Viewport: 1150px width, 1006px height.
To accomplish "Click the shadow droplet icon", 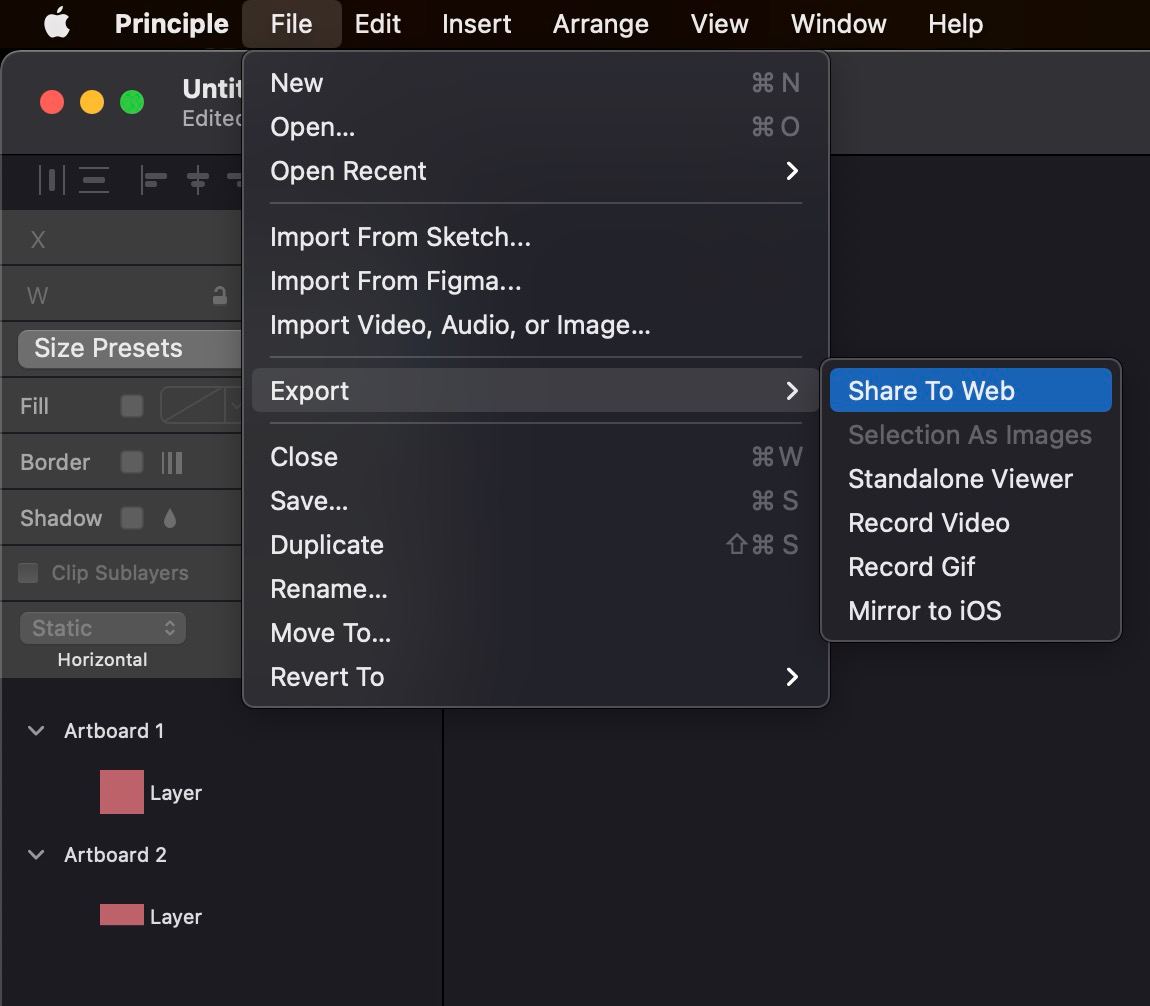I will point(170,518).
